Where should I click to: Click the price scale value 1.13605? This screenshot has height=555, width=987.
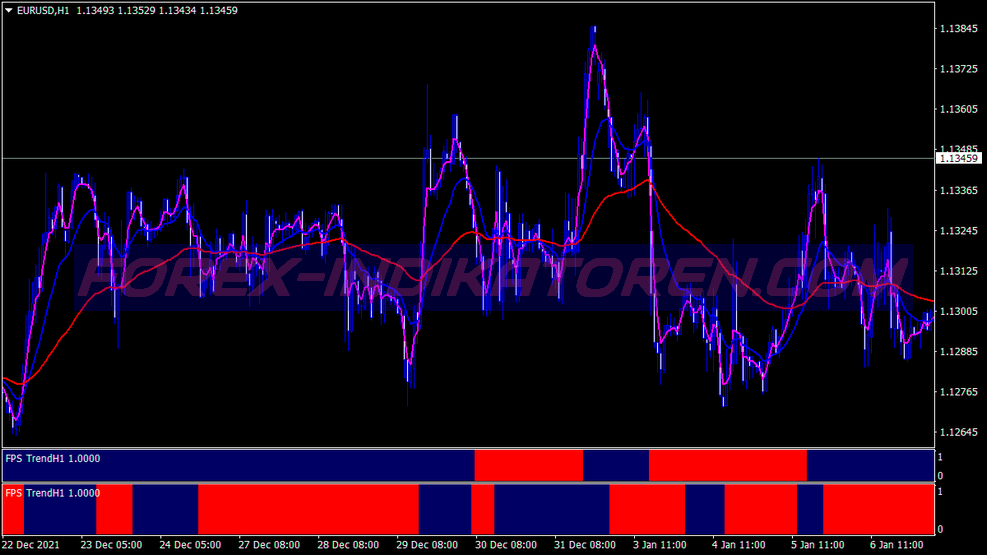tap(959, 109)
